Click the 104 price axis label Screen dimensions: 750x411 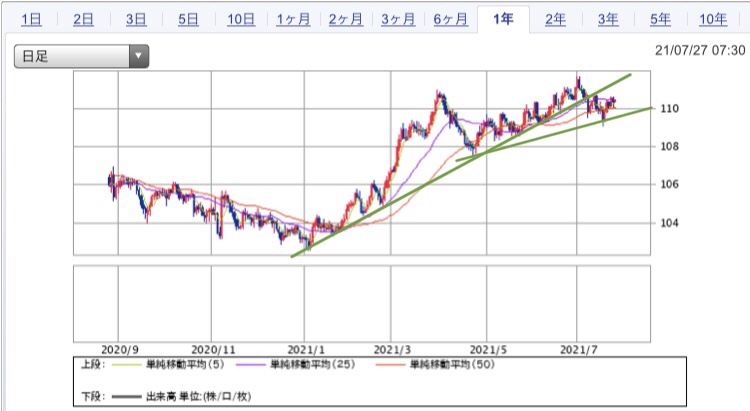point(669,222)
